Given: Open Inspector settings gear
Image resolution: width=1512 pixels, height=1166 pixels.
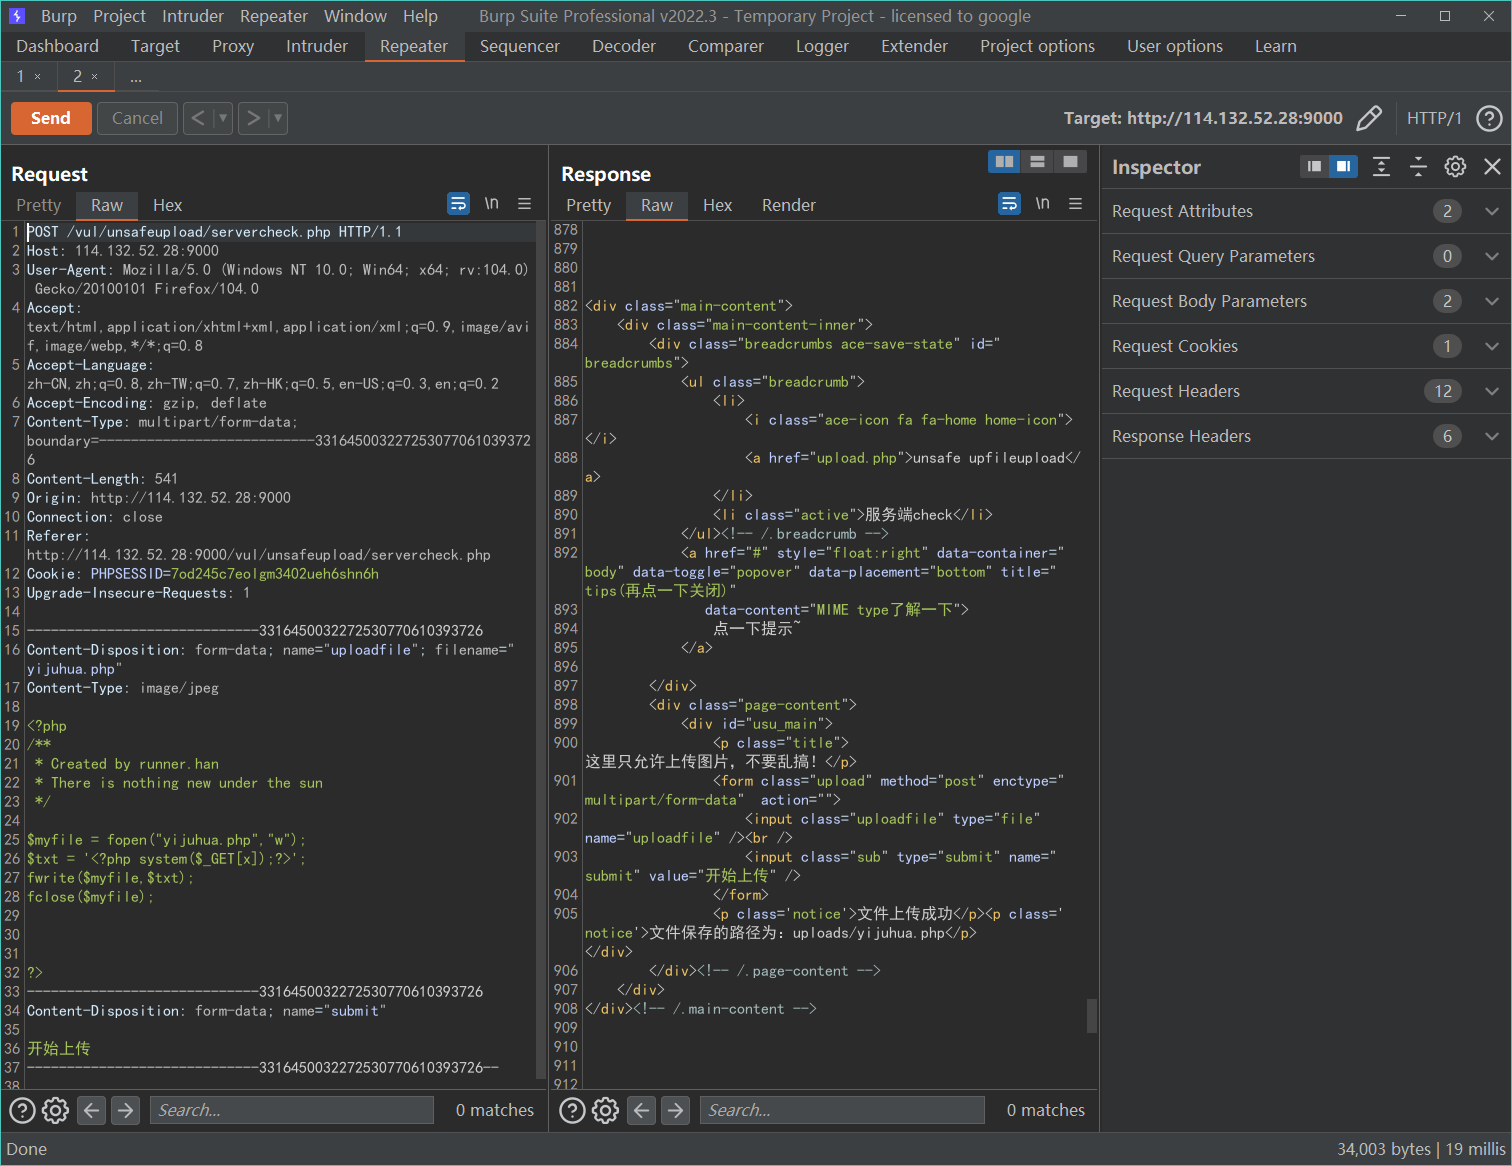Looking at the screenshot, I should pos(1455,166).
